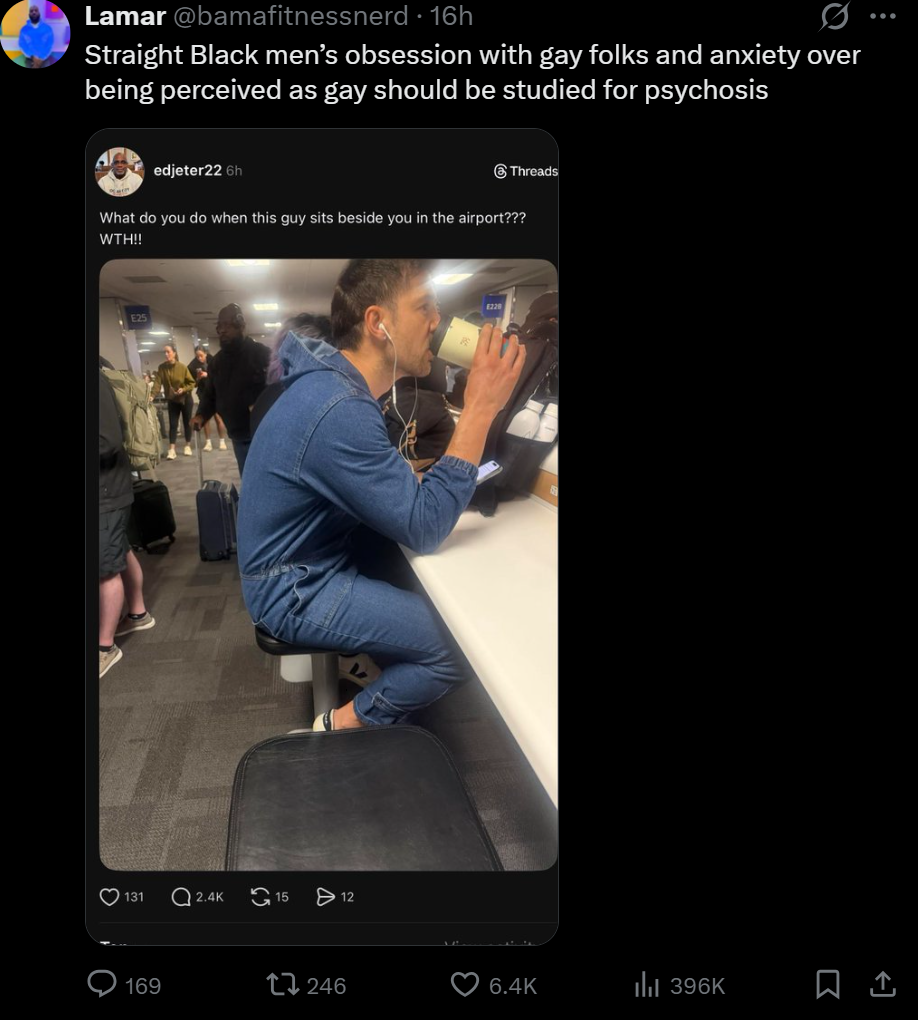Viewport: 918px width, 1020px height.
Task: Tap the 2.4K comment bubble in the Threads post
Action: [x=181, y=897]
